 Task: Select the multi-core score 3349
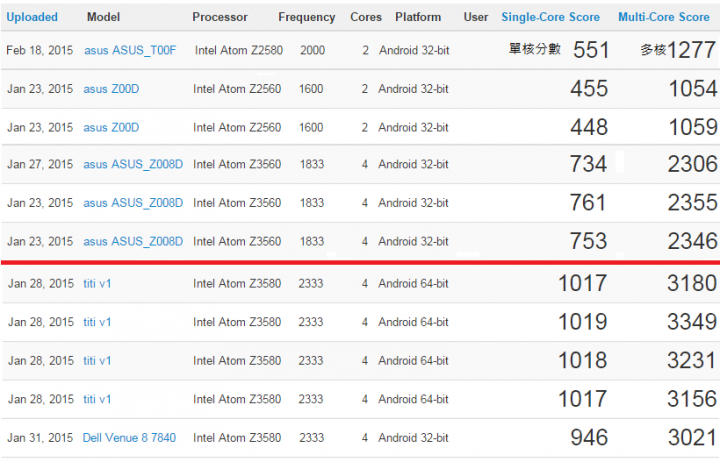tap(692, 321)
